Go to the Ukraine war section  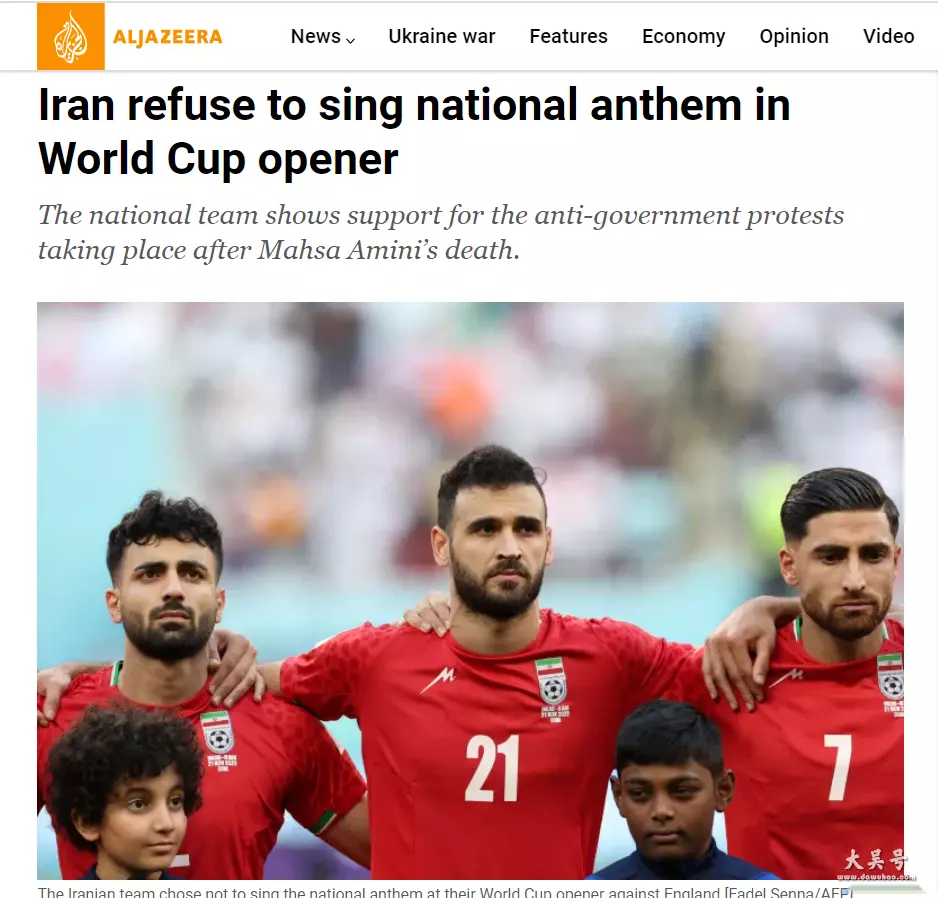[441, 36]
